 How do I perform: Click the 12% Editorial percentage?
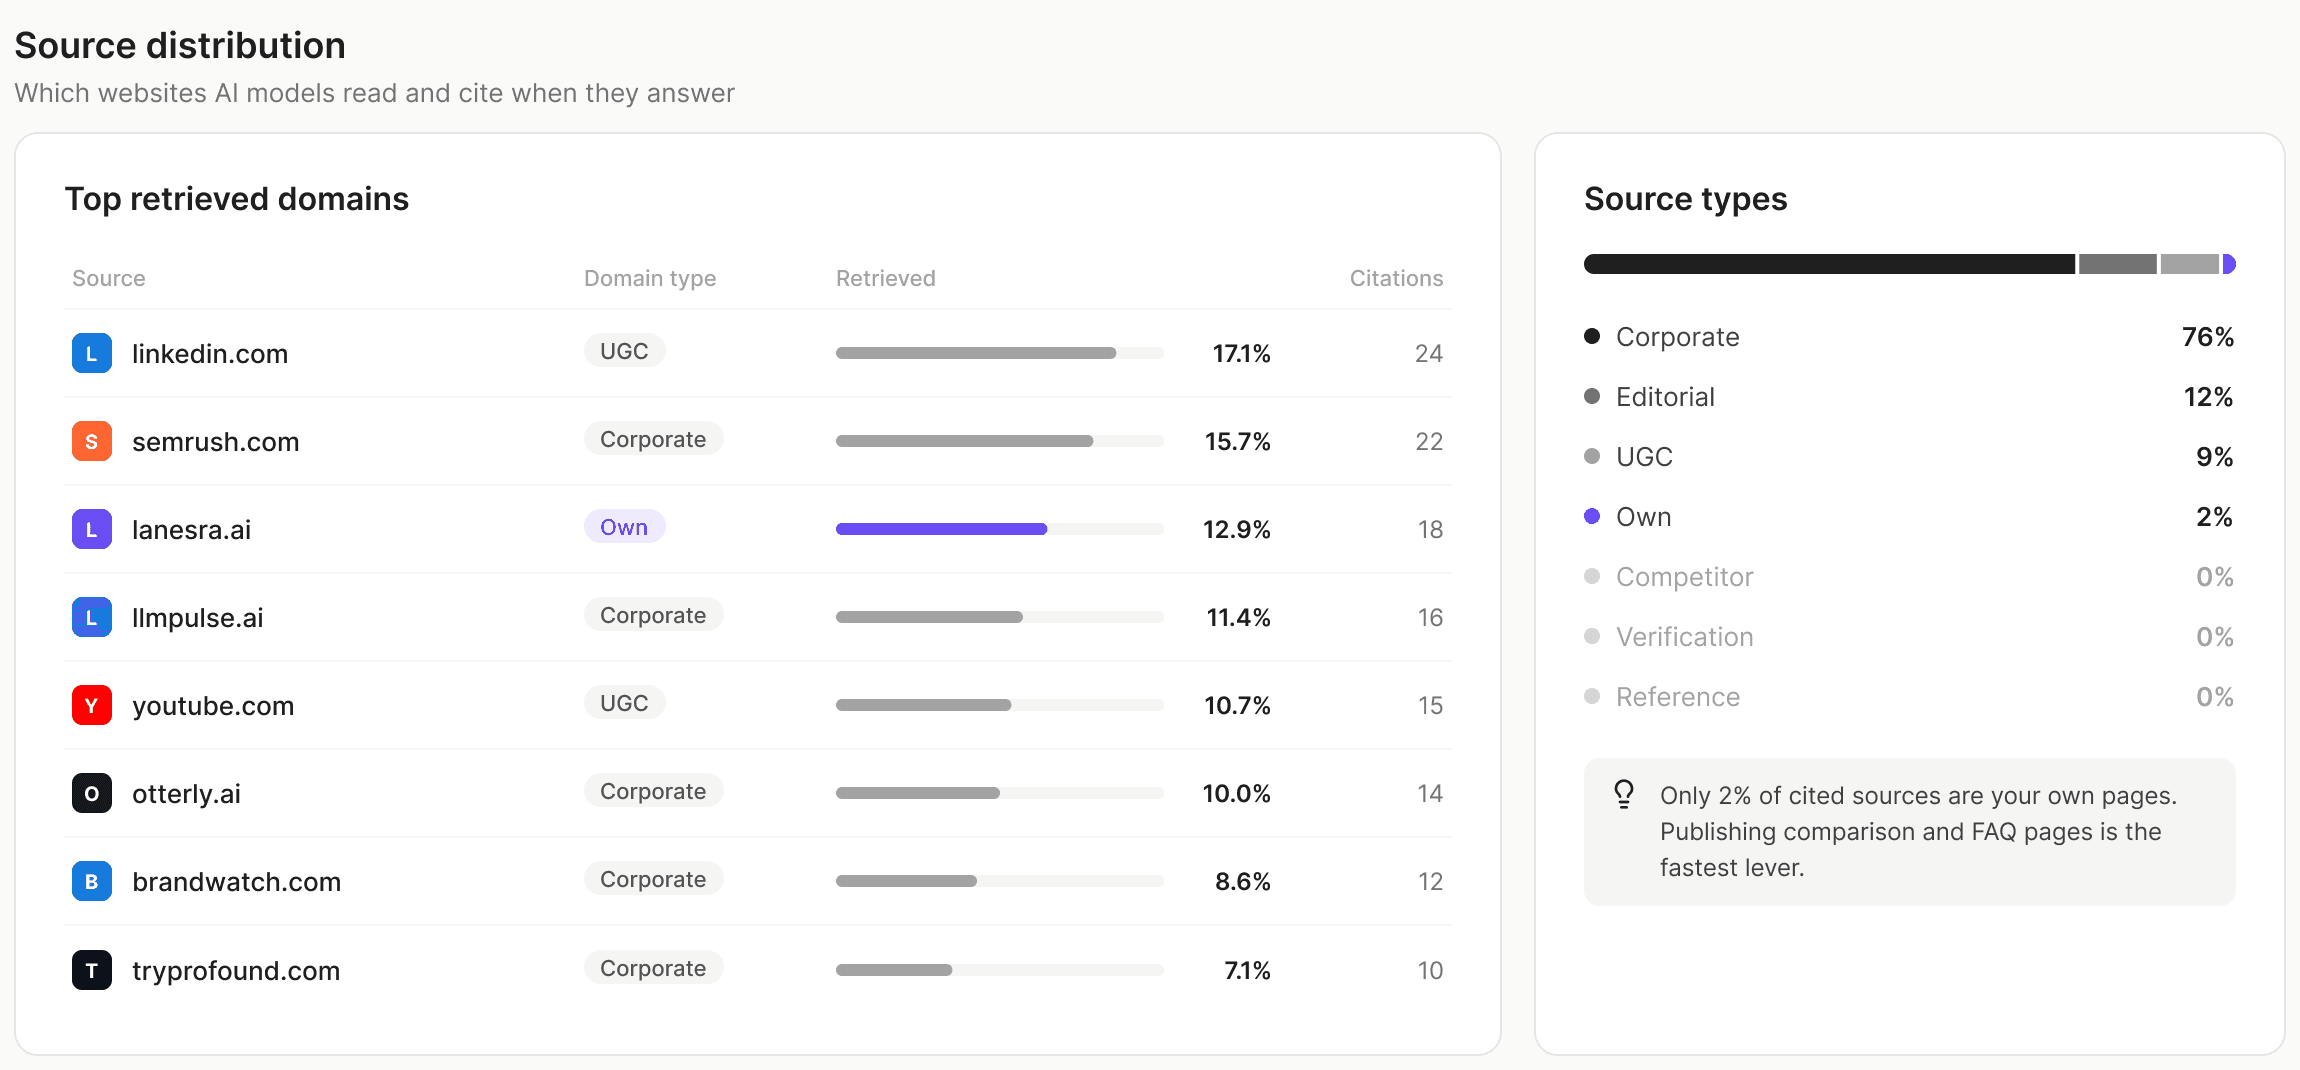pyautogui.click(x=2209, y=397)
